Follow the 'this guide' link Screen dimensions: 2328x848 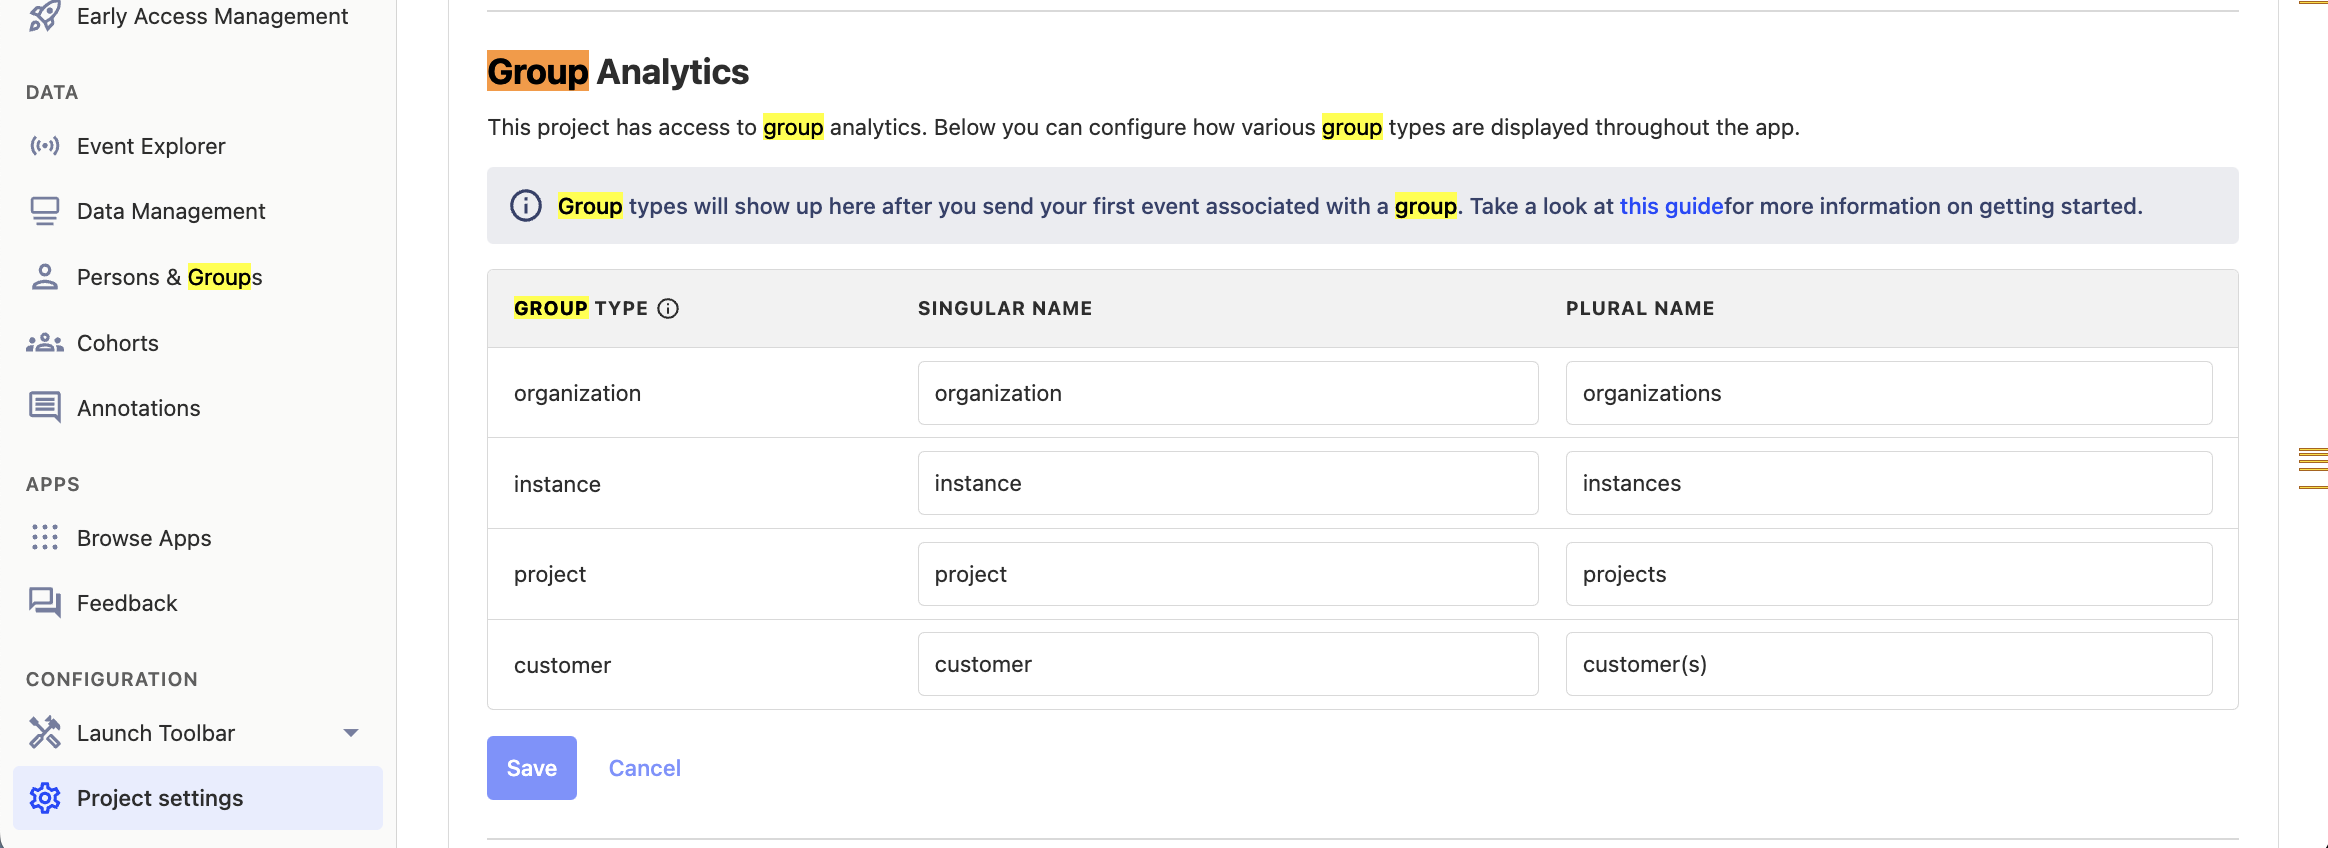1670,206
